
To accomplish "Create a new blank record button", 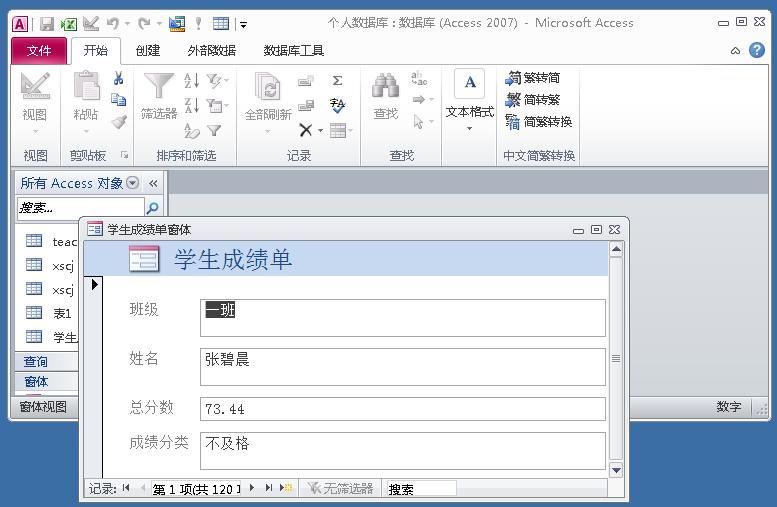I will pyautogui.click(x=286, y=488).
